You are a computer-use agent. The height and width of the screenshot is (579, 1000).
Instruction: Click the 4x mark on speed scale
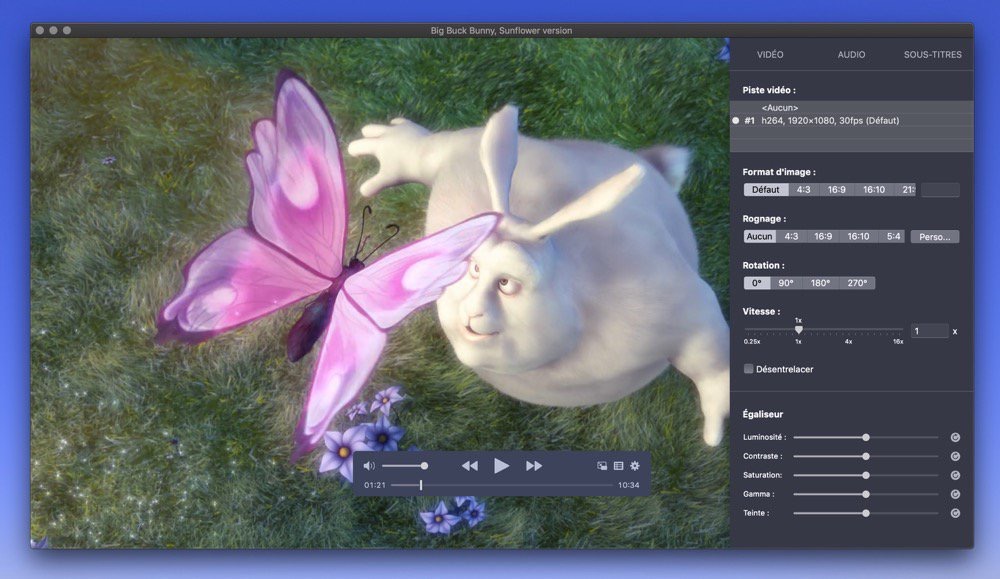(x=848, y=342)
